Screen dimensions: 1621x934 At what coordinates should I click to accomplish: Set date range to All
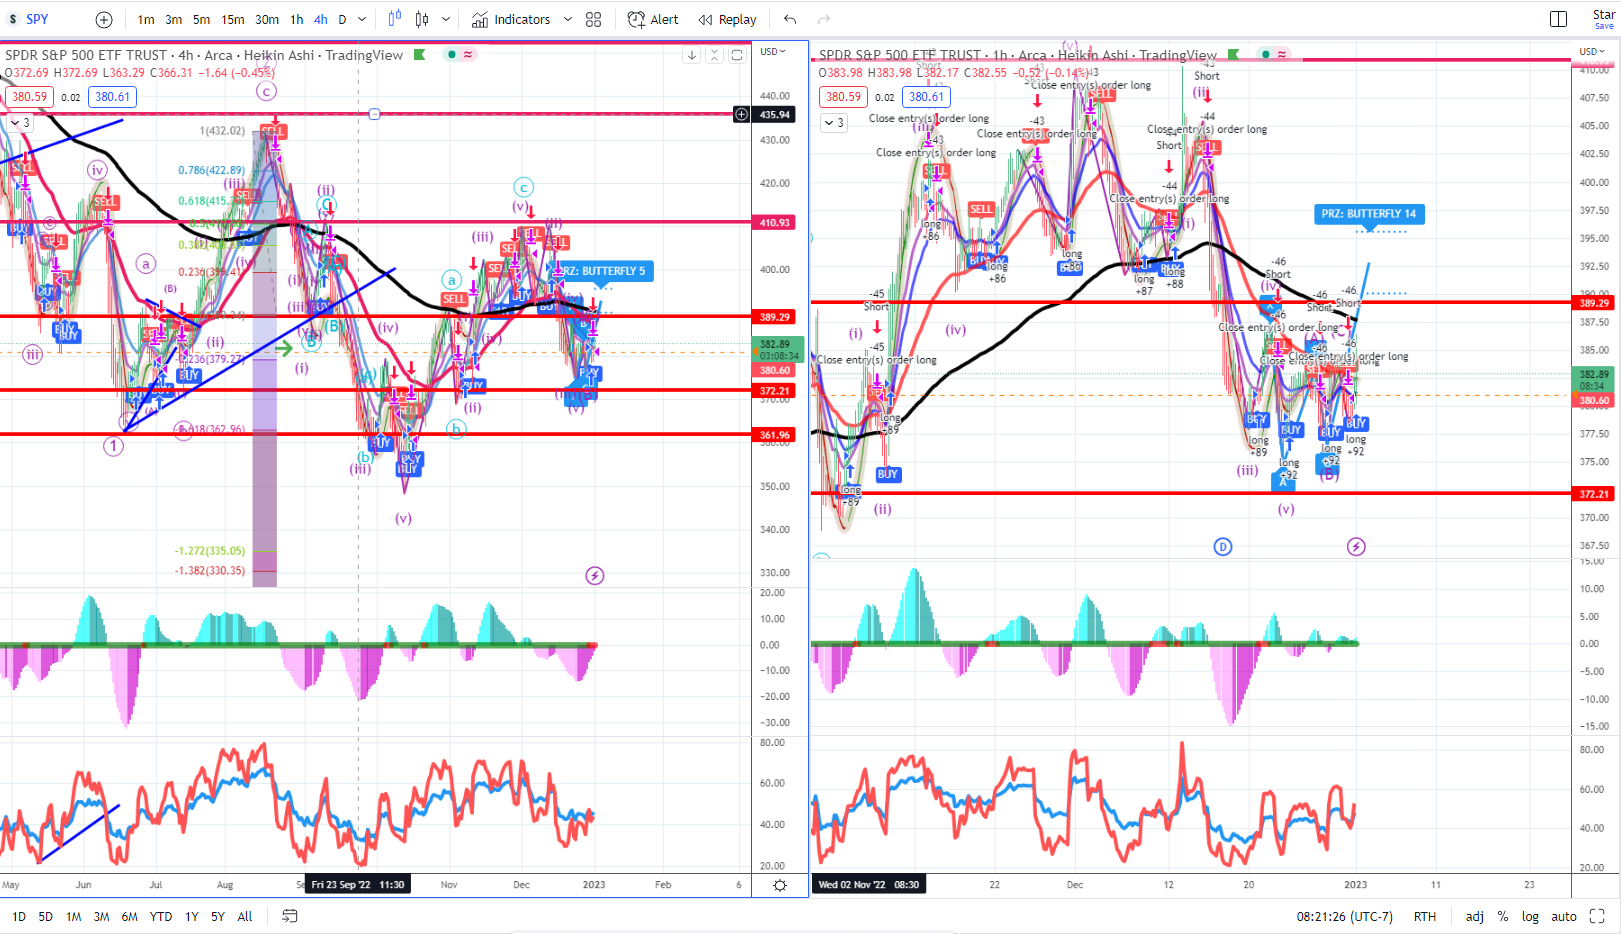pos(245,916)
